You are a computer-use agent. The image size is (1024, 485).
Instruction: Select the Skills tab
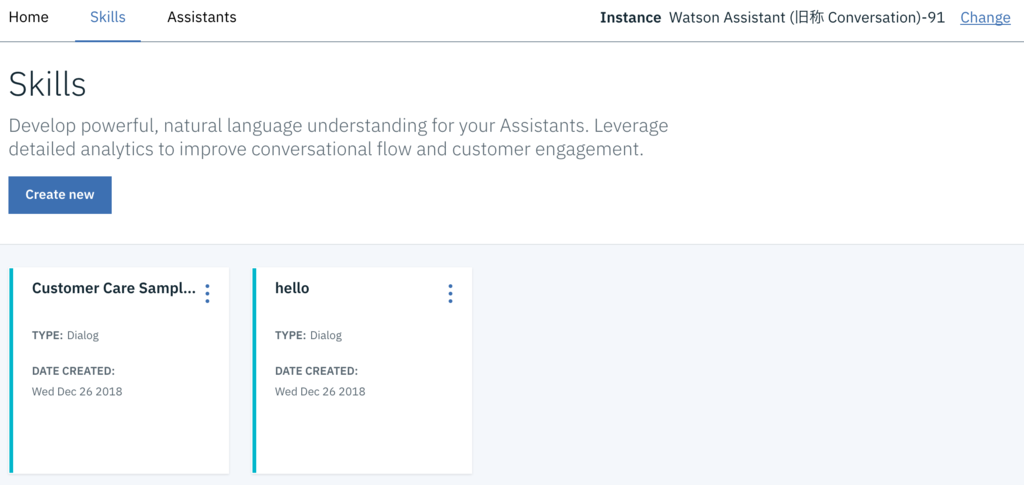(107, 17)
